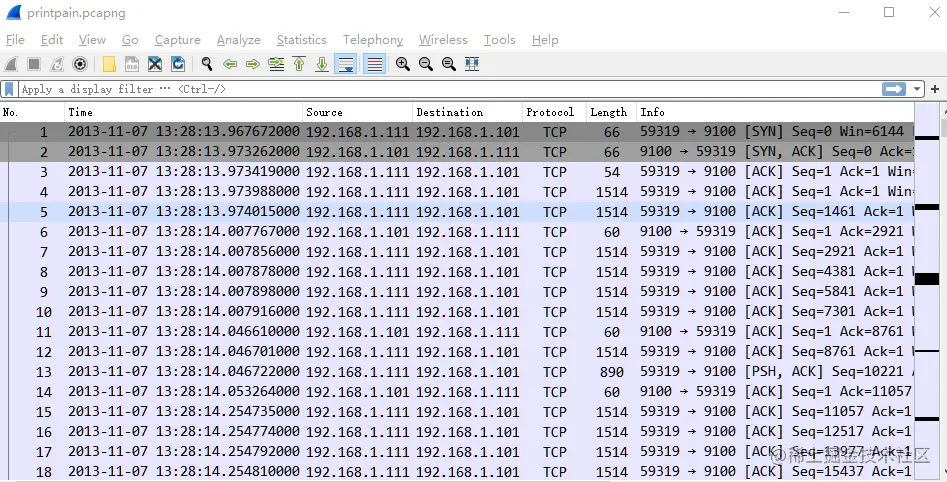Click the Go to specified packet icon
This screenshot has width=947, height=482.
276,64
